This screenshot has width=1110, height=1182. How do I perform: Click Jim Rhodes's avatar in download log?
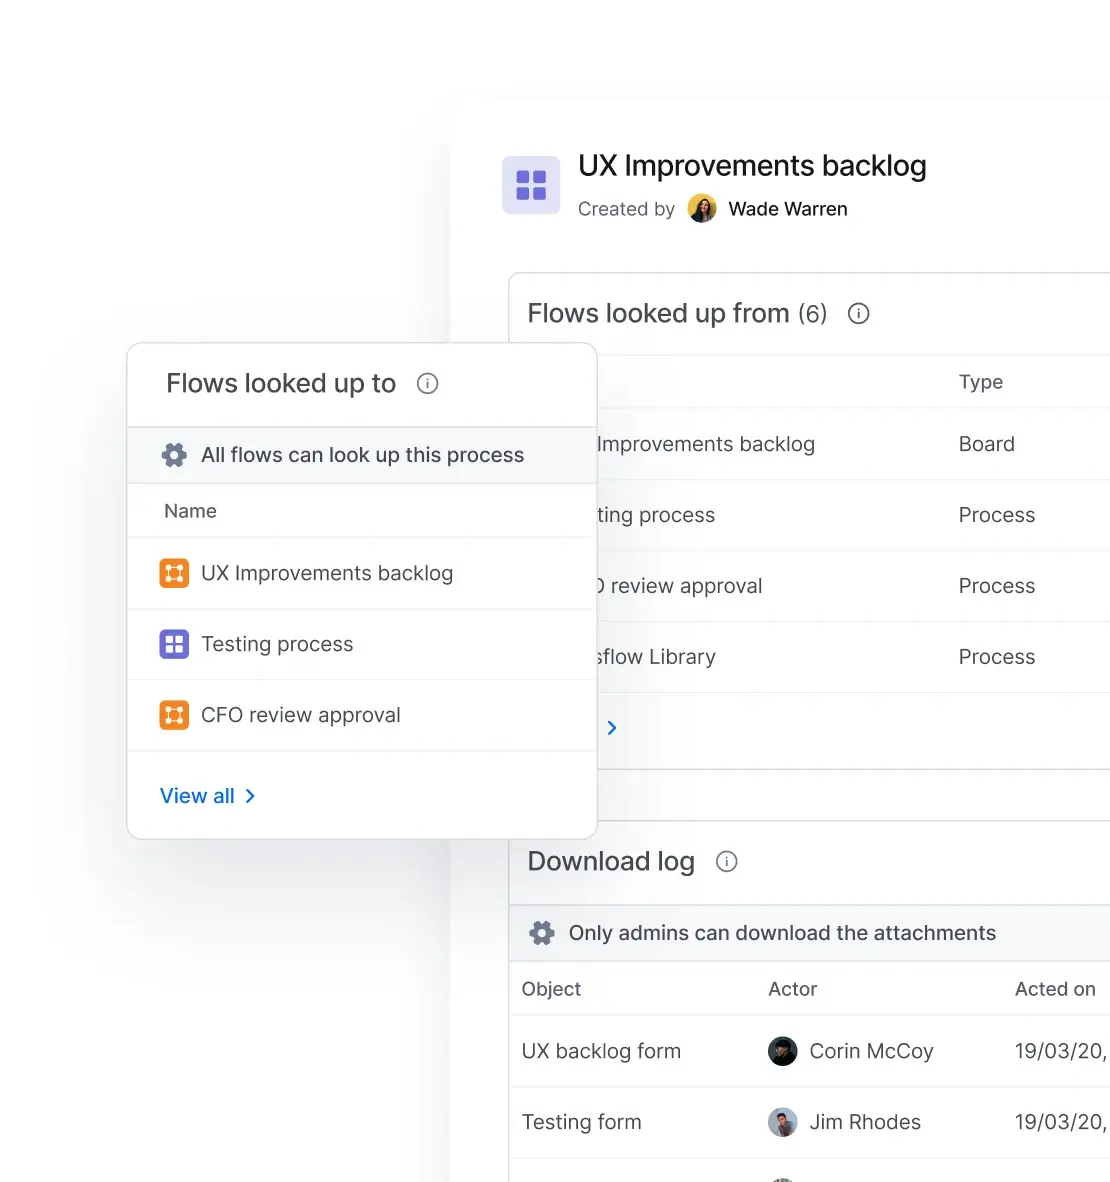coord(782,1122)
